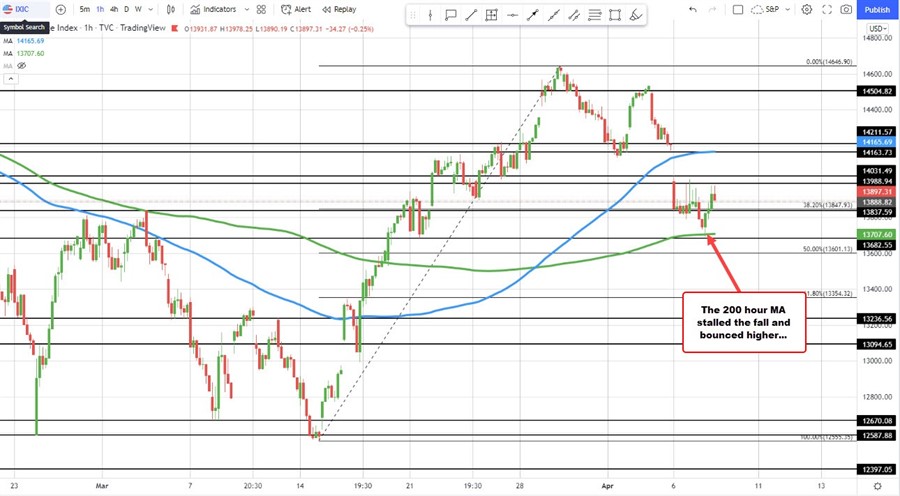
Task: Select the blue MA 14165.69 legend
Action: 24,41
